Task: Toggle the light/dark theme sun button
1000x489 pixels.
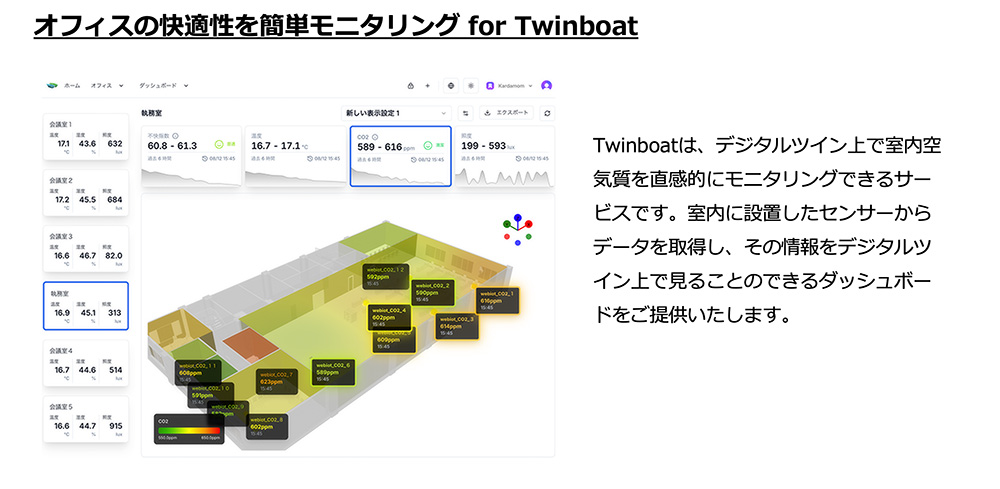Action: pos(471,86)
